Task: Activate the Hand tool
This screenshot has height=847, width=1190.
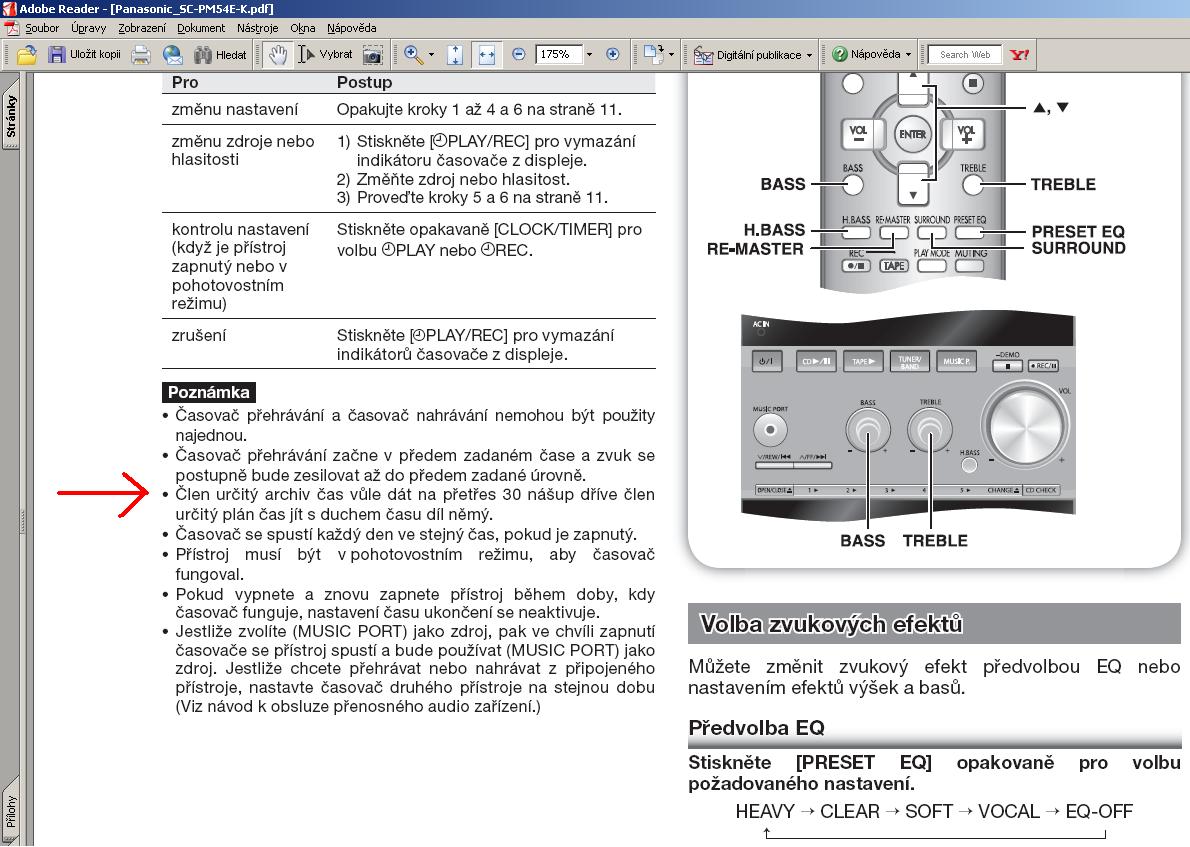Action: [278, 55]
